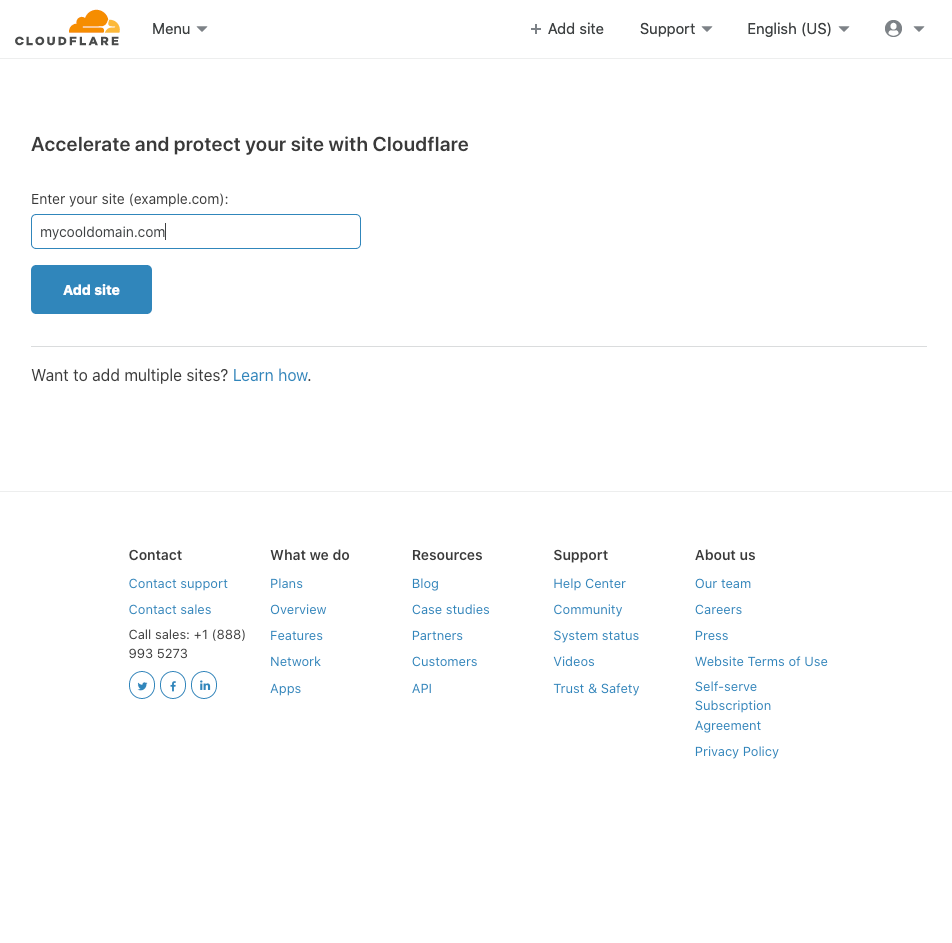Open the LinkedIn social icon

(204, 686)
